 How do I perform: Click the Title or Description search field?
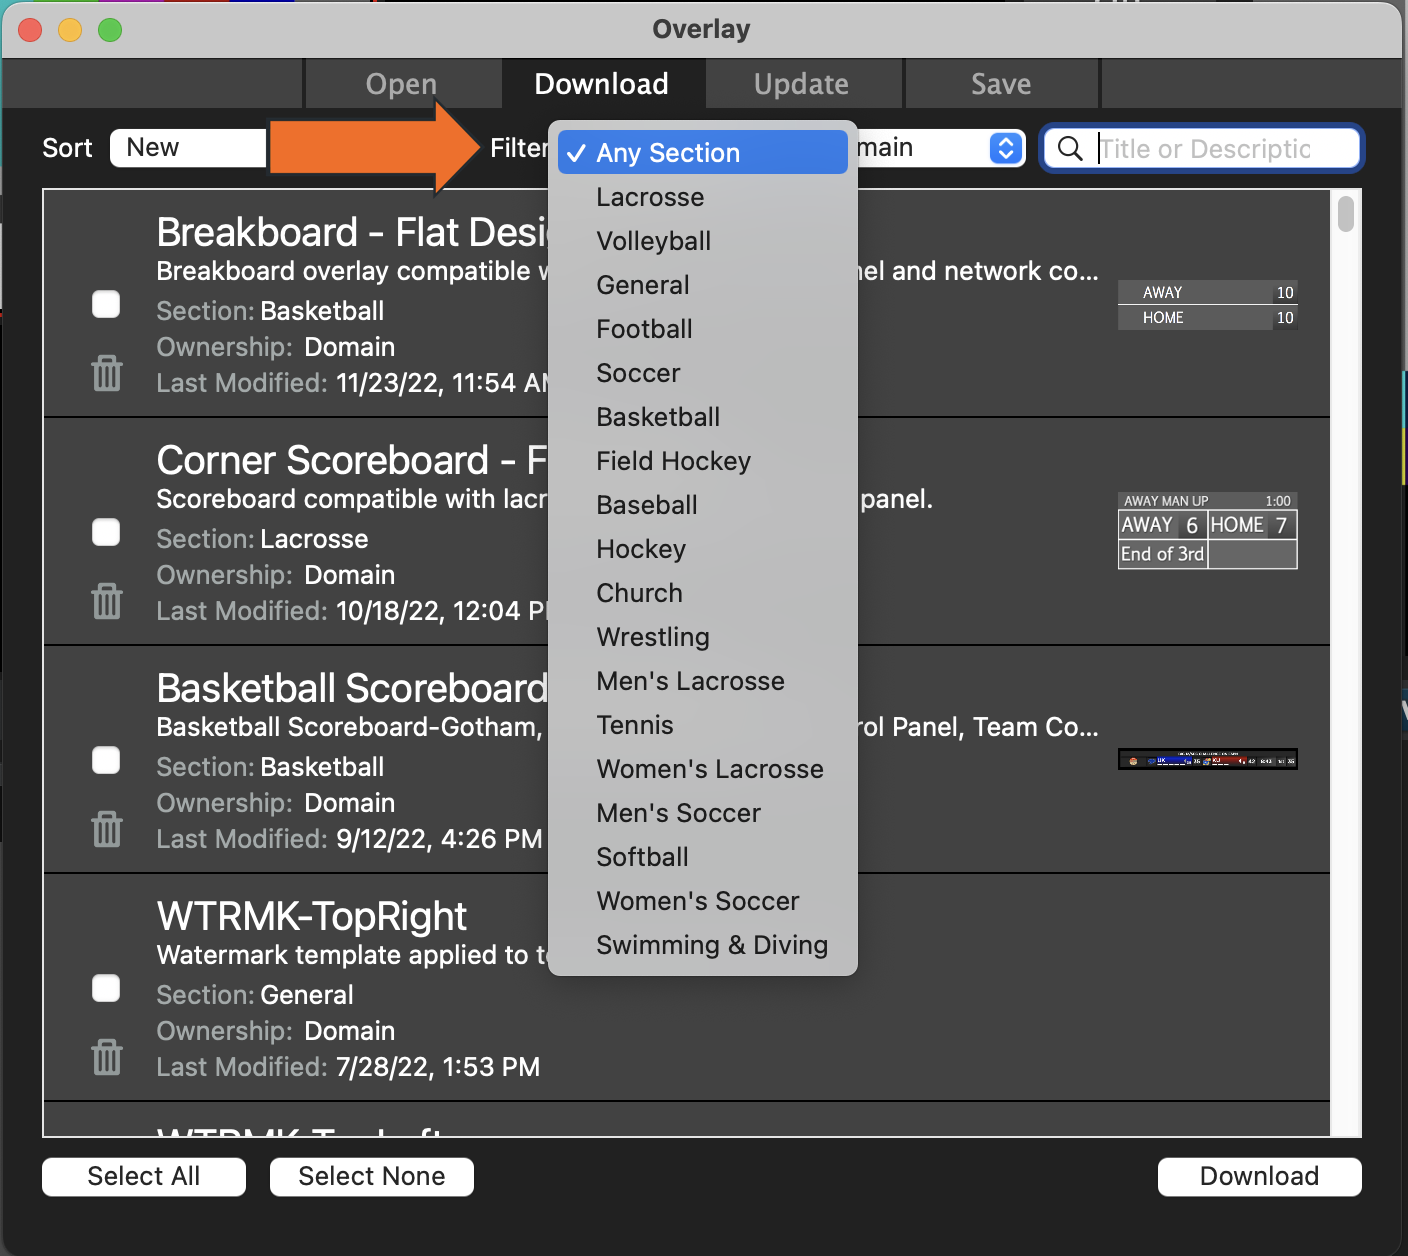pos(1220,148)
